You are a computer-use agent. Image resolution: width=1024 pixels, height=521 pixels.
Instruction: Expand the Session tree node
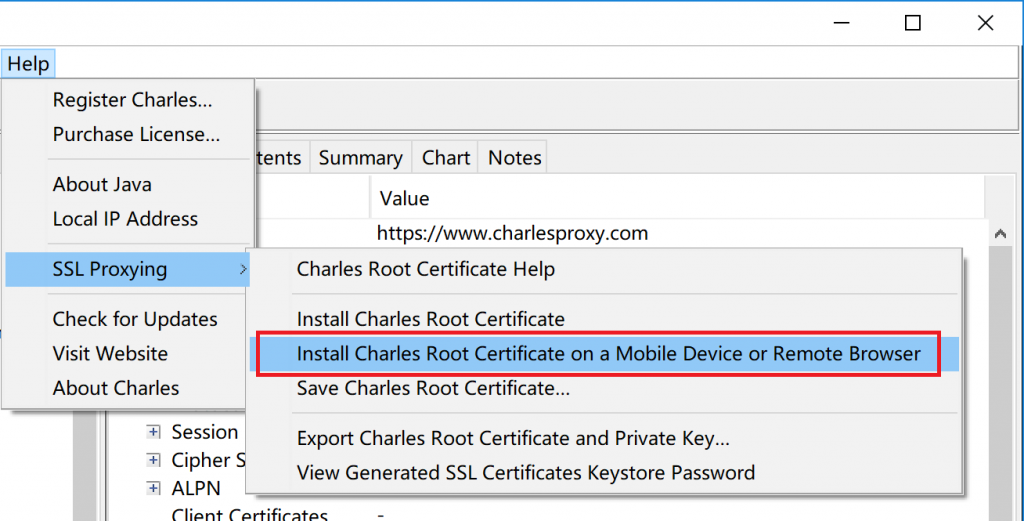point(153,432)
